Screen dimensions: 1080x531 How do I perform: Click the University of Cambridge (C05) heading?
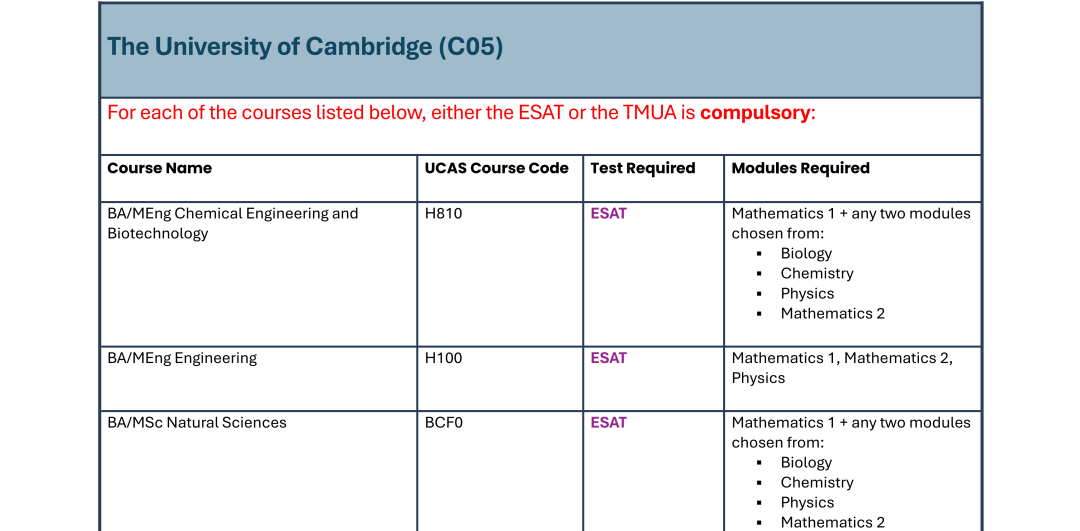(x=305, y=47)
